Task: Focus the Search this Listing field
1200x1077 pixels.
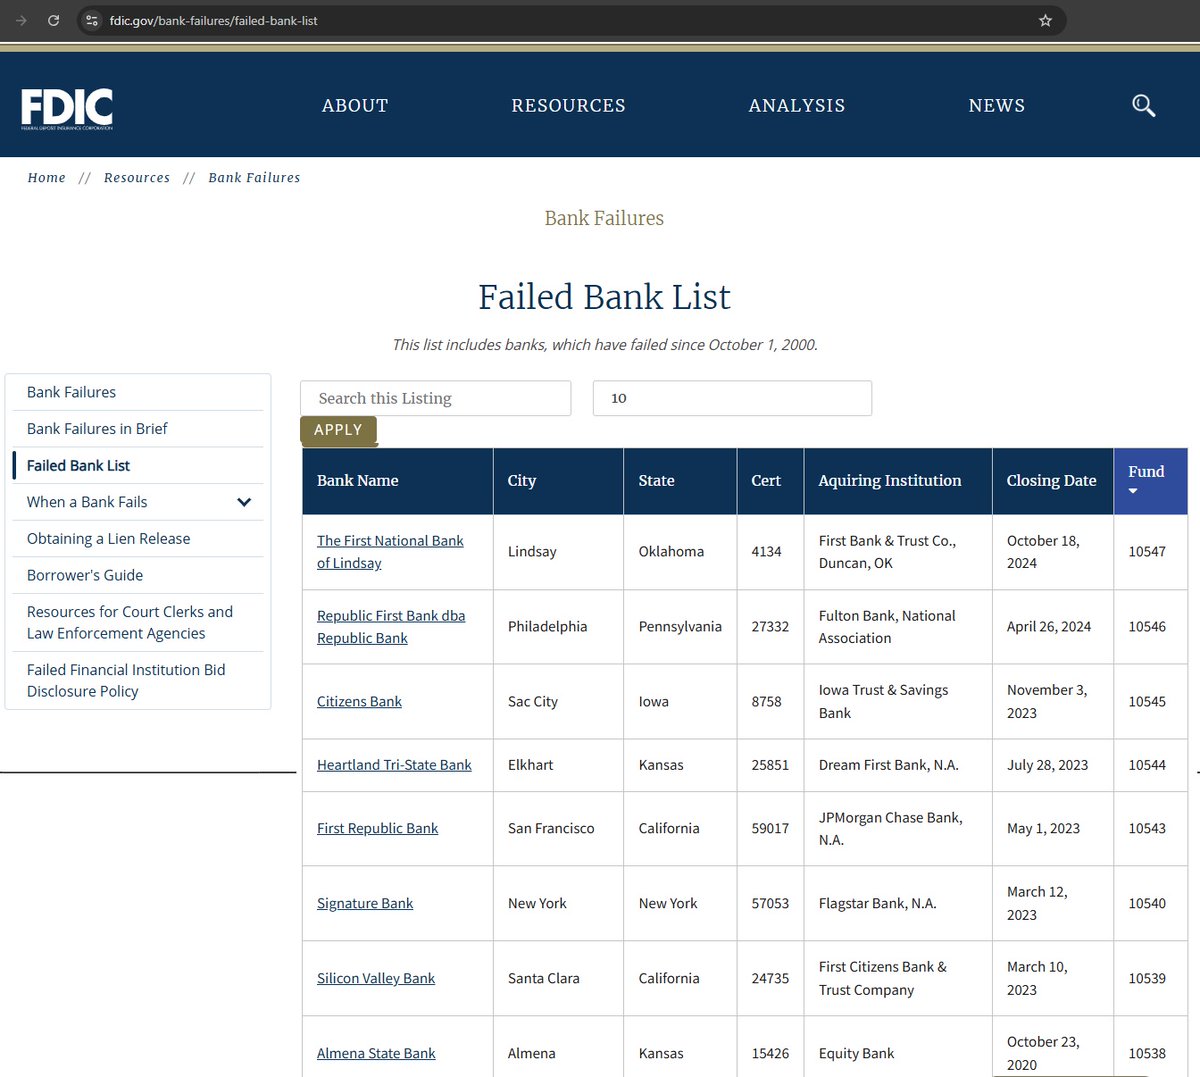Action: [436, 398]
